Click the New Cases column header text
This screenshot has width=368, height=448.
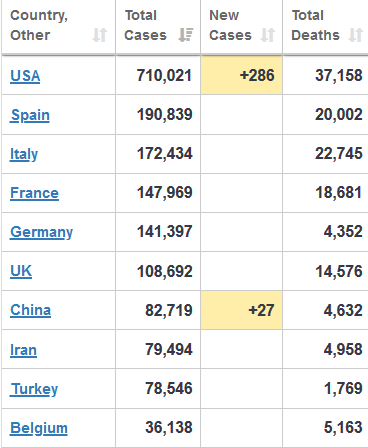coord(230,25)
